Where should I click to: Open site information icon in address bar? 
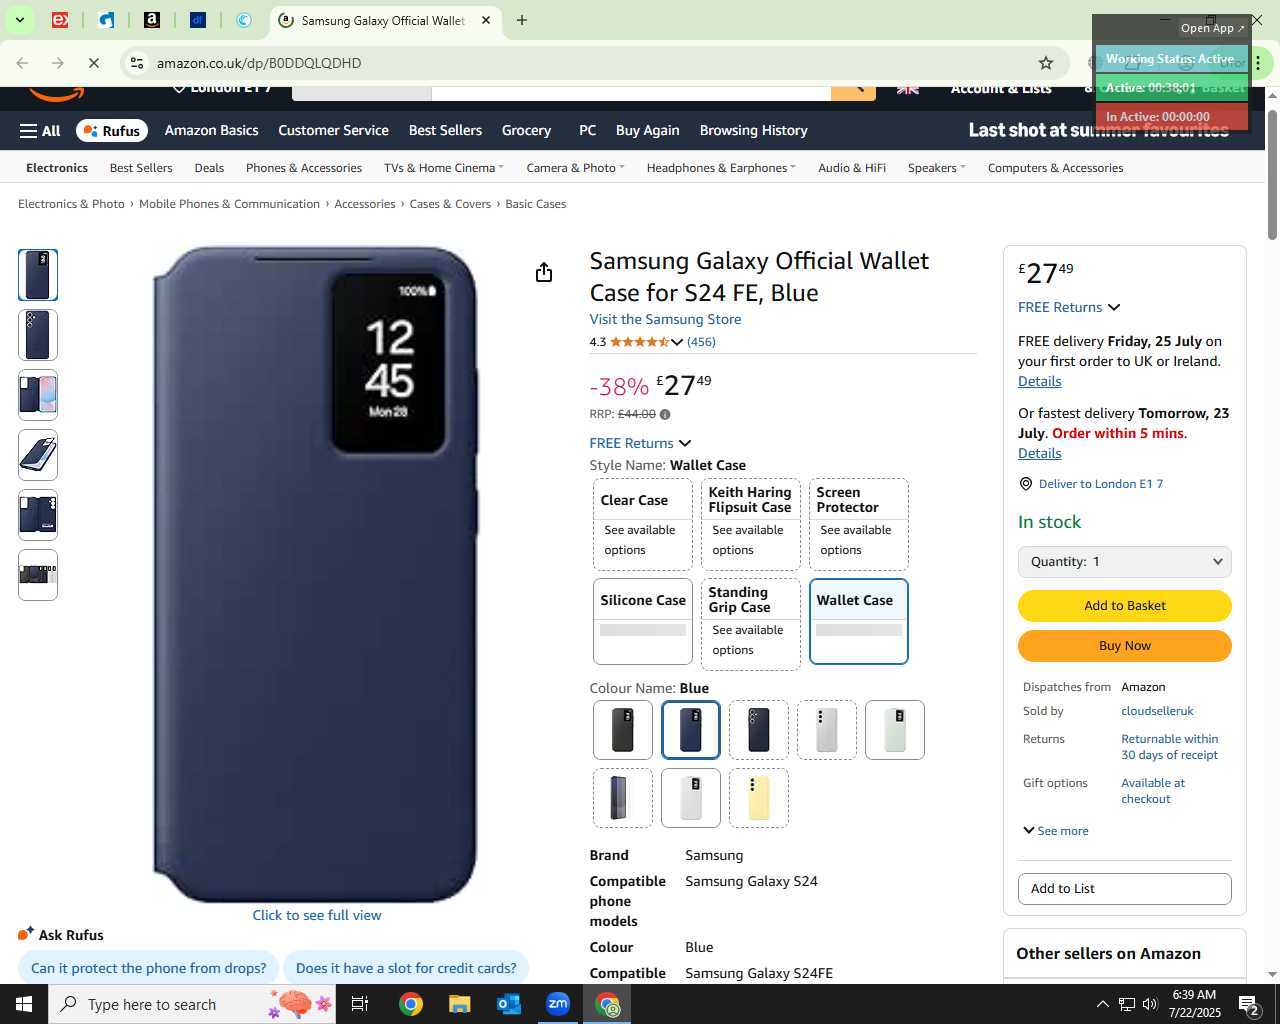pyautogui.click(x=137, y=63)
